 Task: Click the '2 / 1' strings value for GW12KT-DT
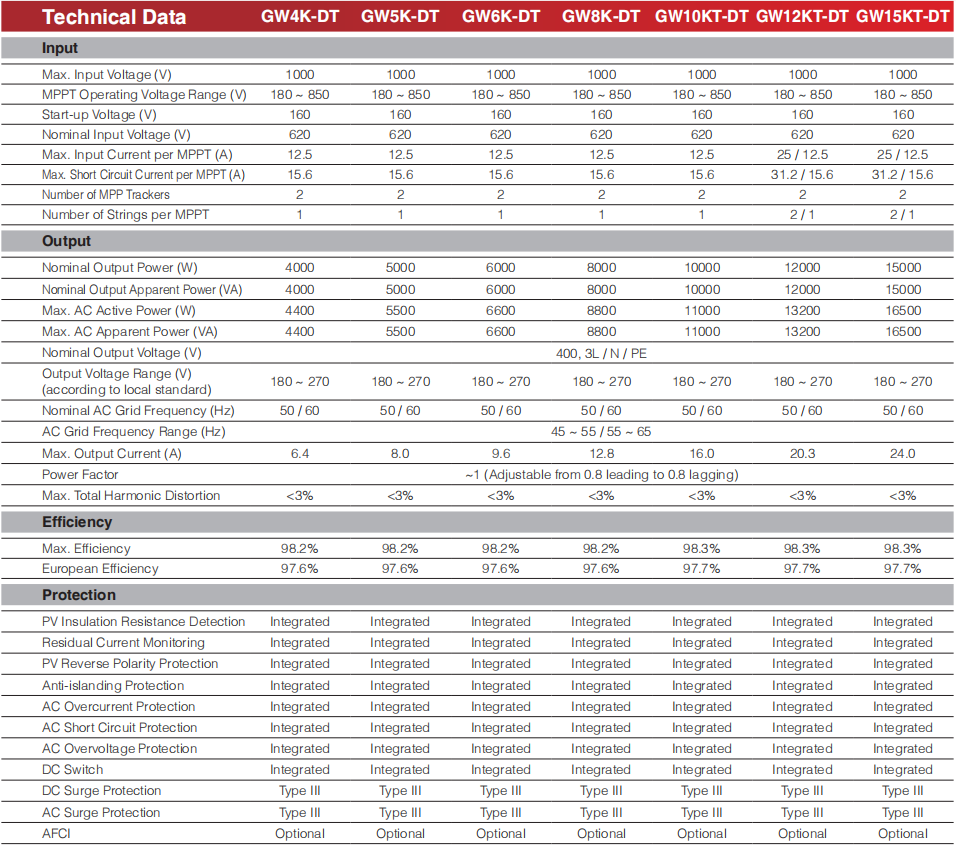(802, 215)
